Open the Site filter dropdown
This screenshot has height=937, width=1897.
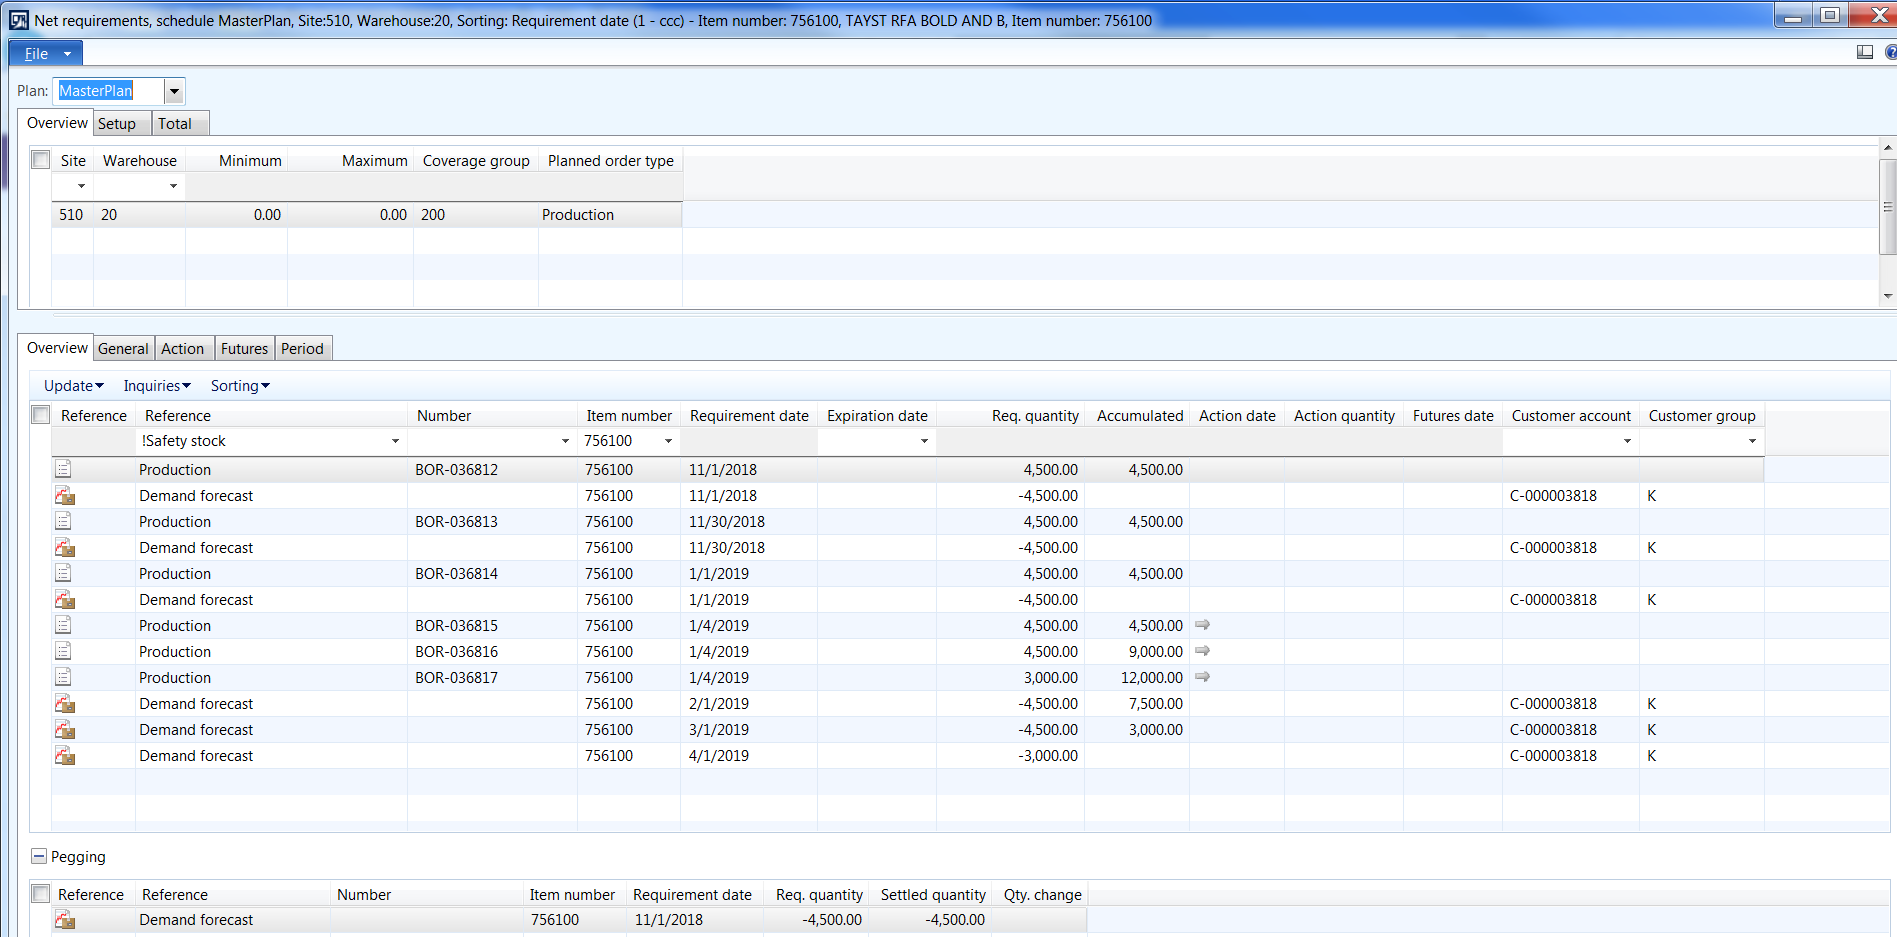click(x=81, y=186)
